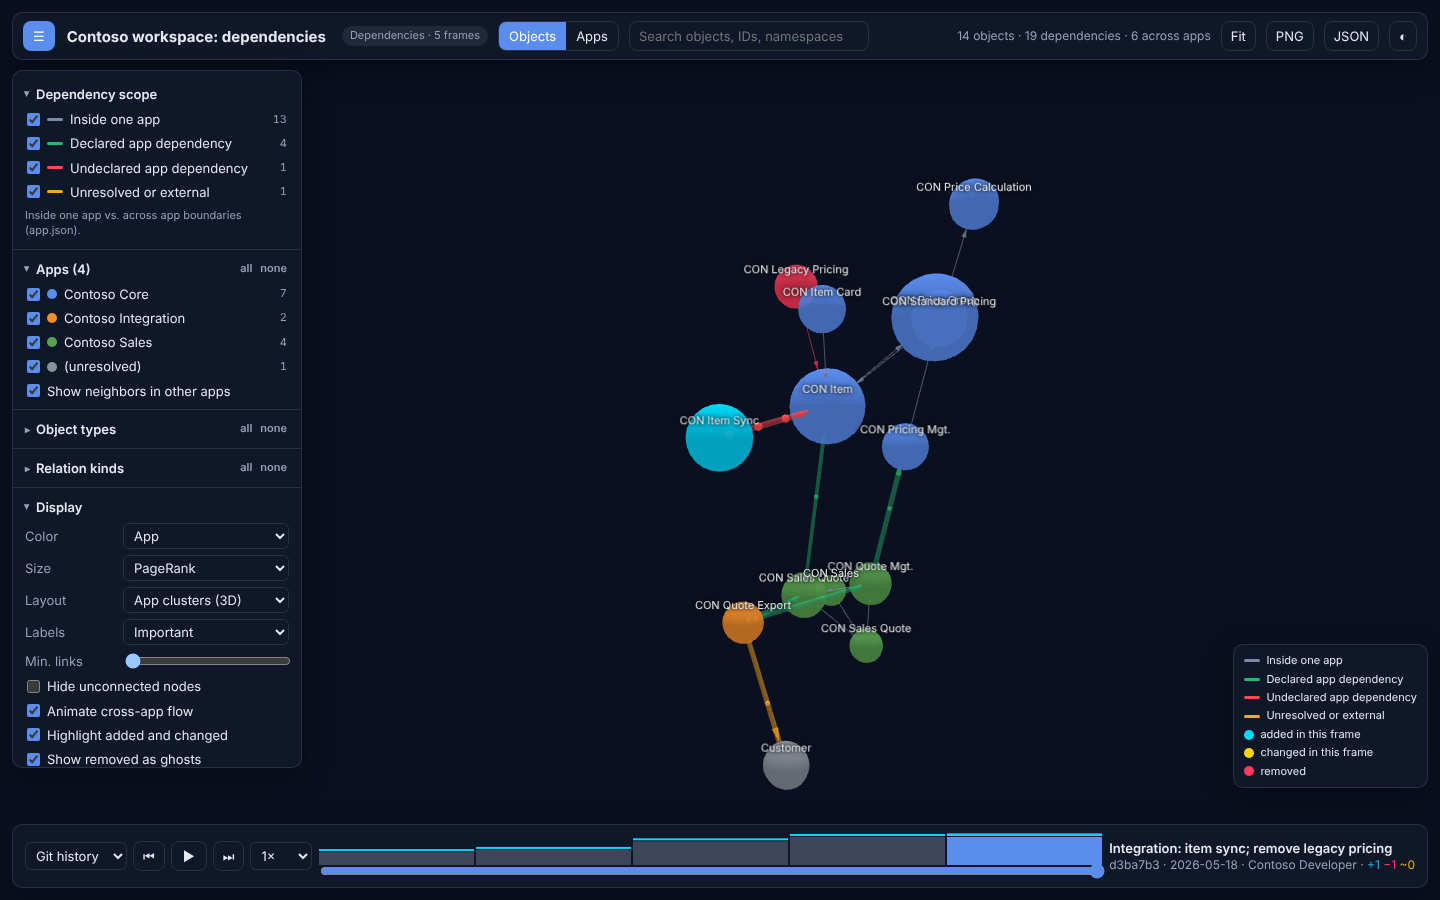1440x900 pixels.
Task: Jump to the first commit frame bar
Action: point(396,857)
